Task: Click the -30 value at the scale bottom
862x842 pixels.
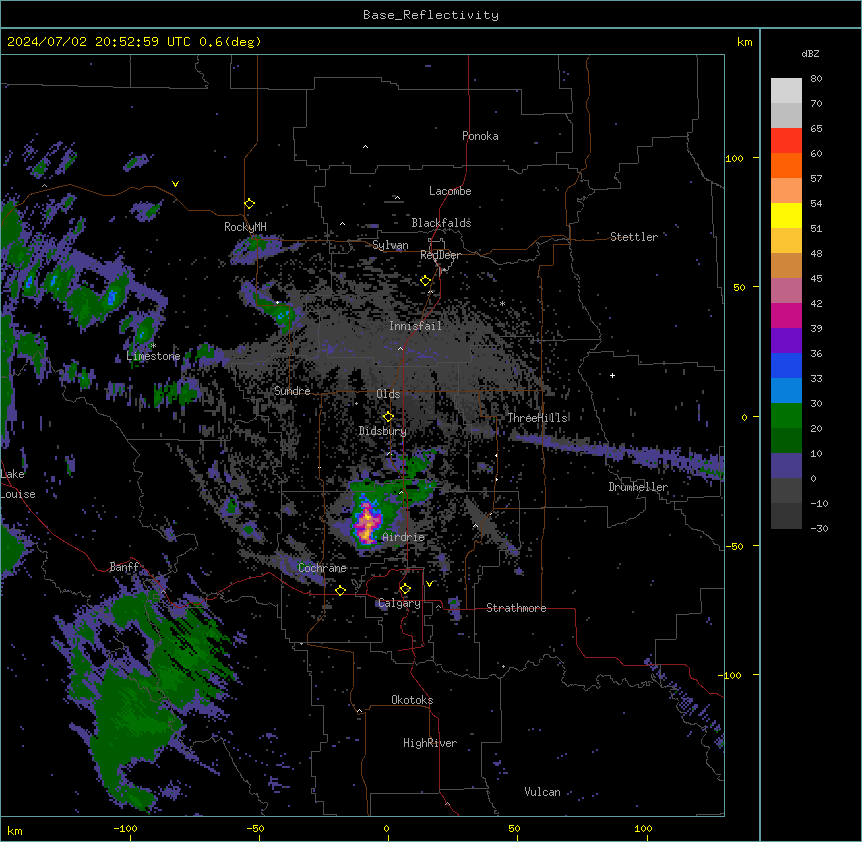Action: [x=819, y=528]
